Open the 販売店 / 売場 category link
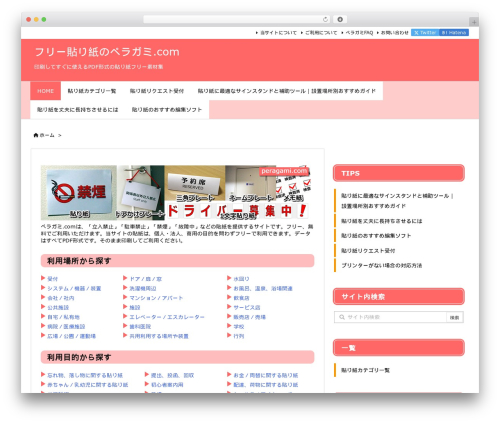Viewport: 500px width, 423px height. (249, 317)
